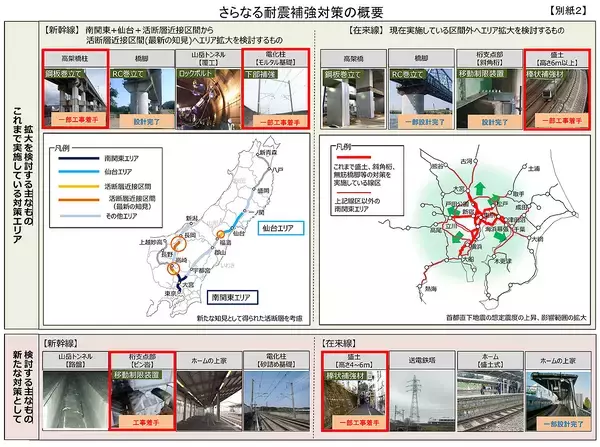The width and height of the screenshot is (600, 447).
Task: Select the 盛土【高さ6m以上】 train photo
Action: (557, 99)
